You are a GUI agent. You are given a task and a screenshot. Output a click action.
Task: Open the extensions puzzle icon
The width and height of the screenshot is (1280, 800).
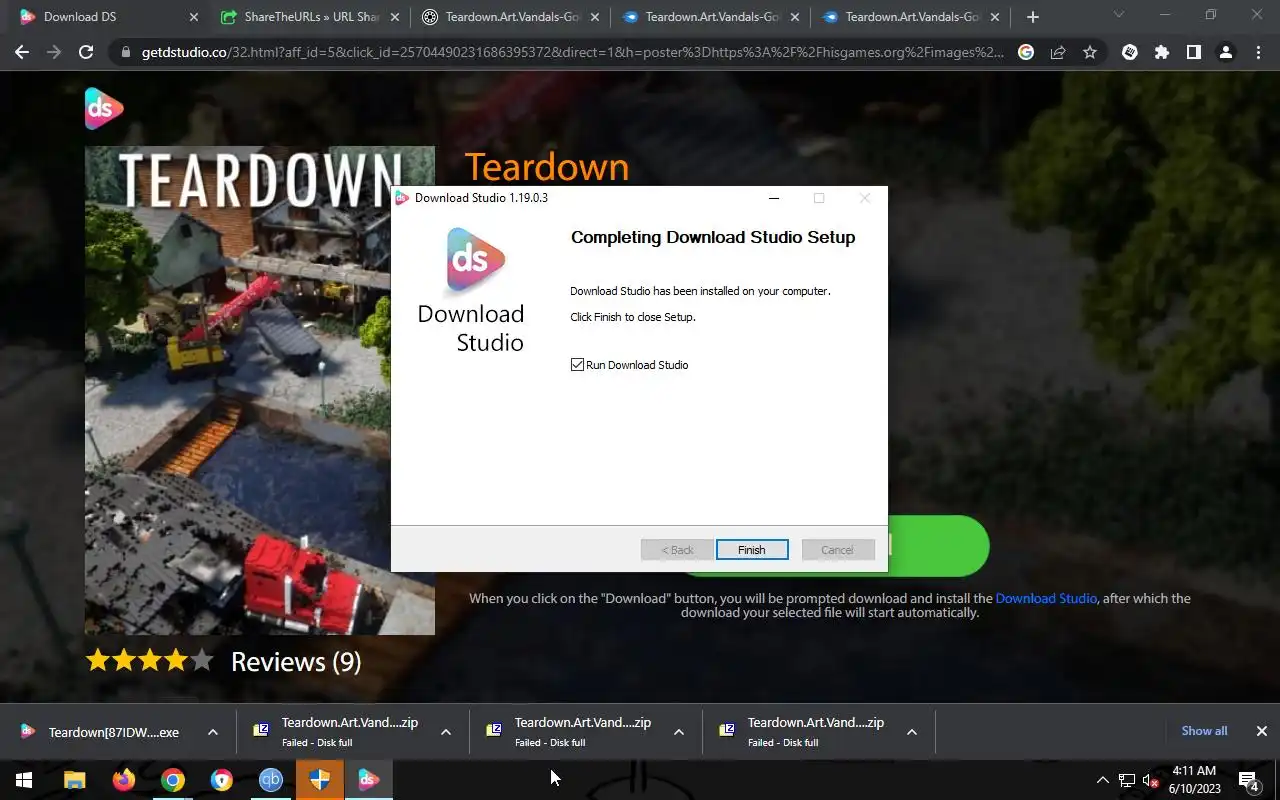pyautogui.click(x=1161, y=52)
